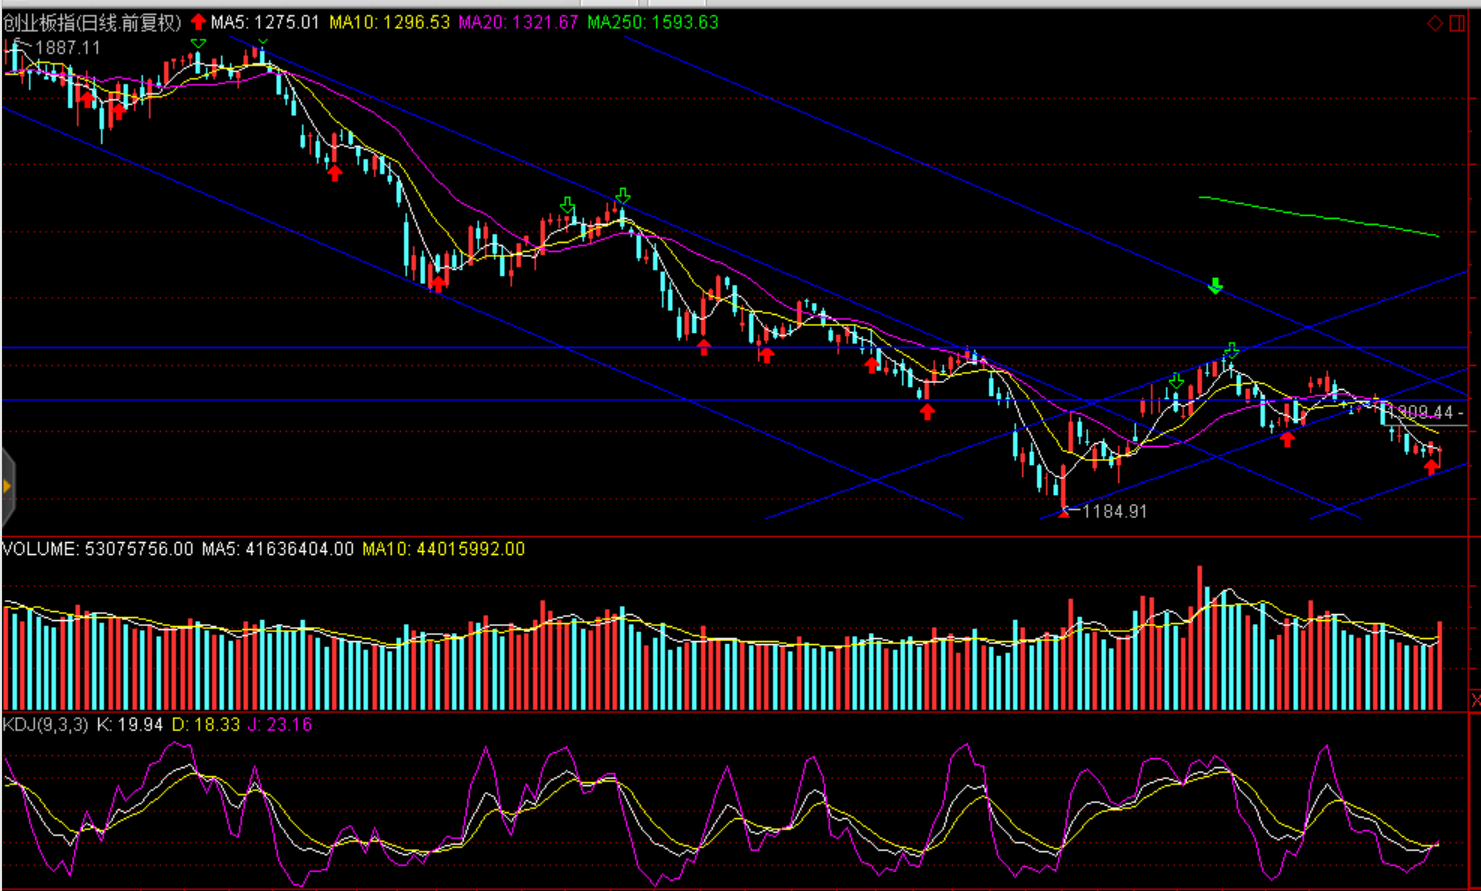Click the chart title 创业板指(日线.前复权)
This screenshot has width=1481, height=891.
(x=92, y=22)
